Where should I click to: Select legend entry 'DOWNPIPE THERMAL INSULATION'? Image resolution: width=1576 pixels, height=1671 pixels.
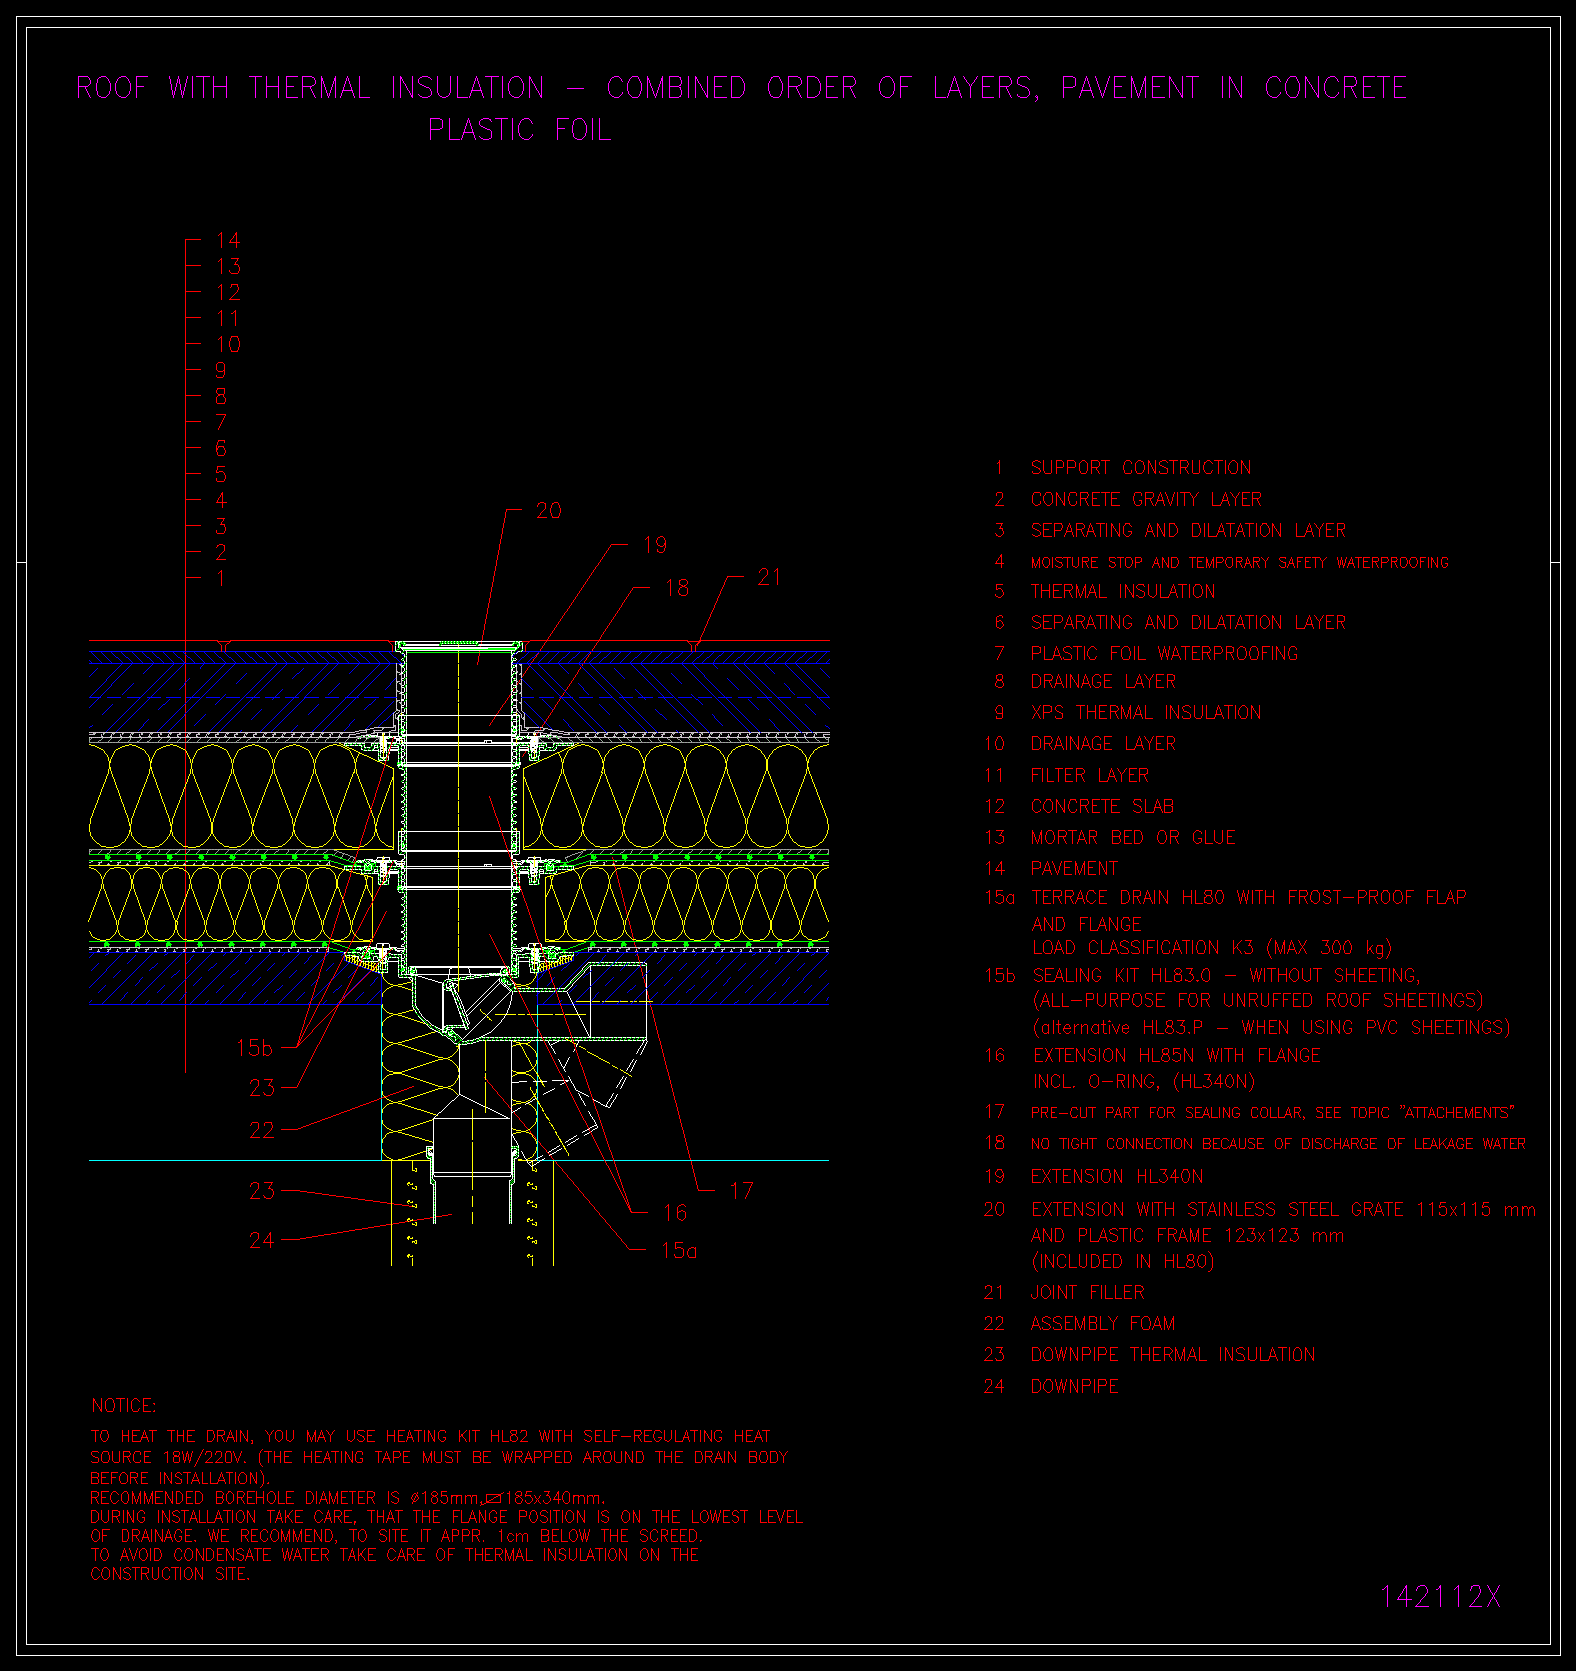tap(1172, 1355)
